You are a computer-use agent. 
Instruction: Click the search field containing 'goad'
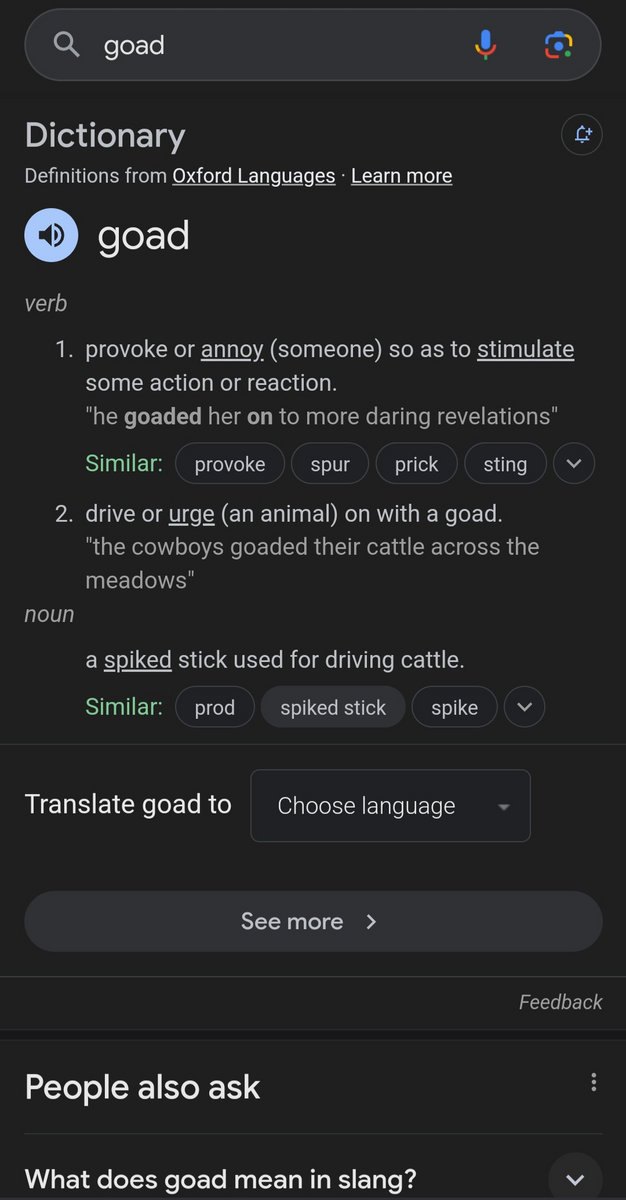coord(280,45)
